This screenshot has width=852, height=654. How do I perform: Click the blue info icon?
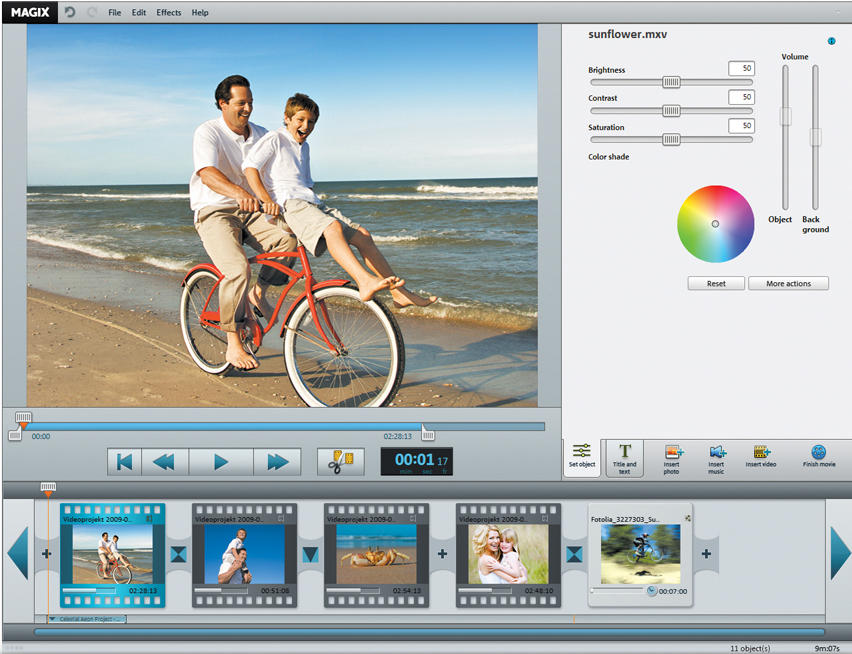(x=831, y=41)
